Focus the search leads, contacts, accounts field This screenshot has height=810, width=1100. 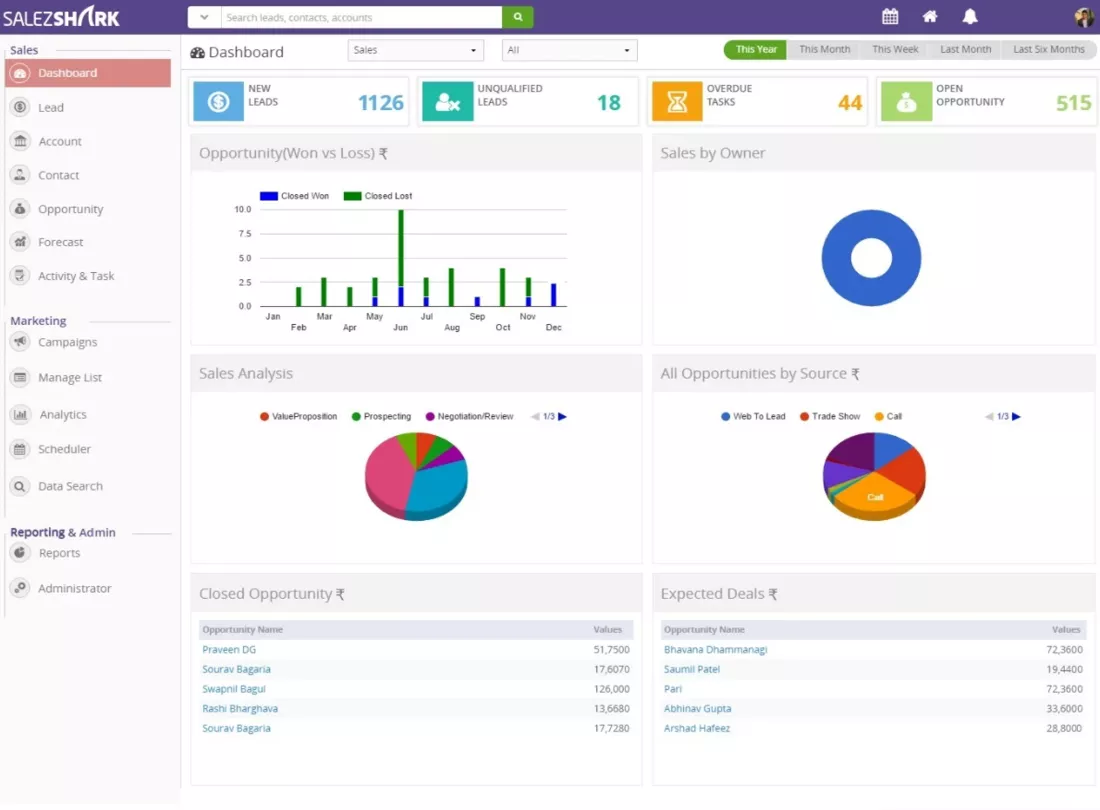point(361,17)
